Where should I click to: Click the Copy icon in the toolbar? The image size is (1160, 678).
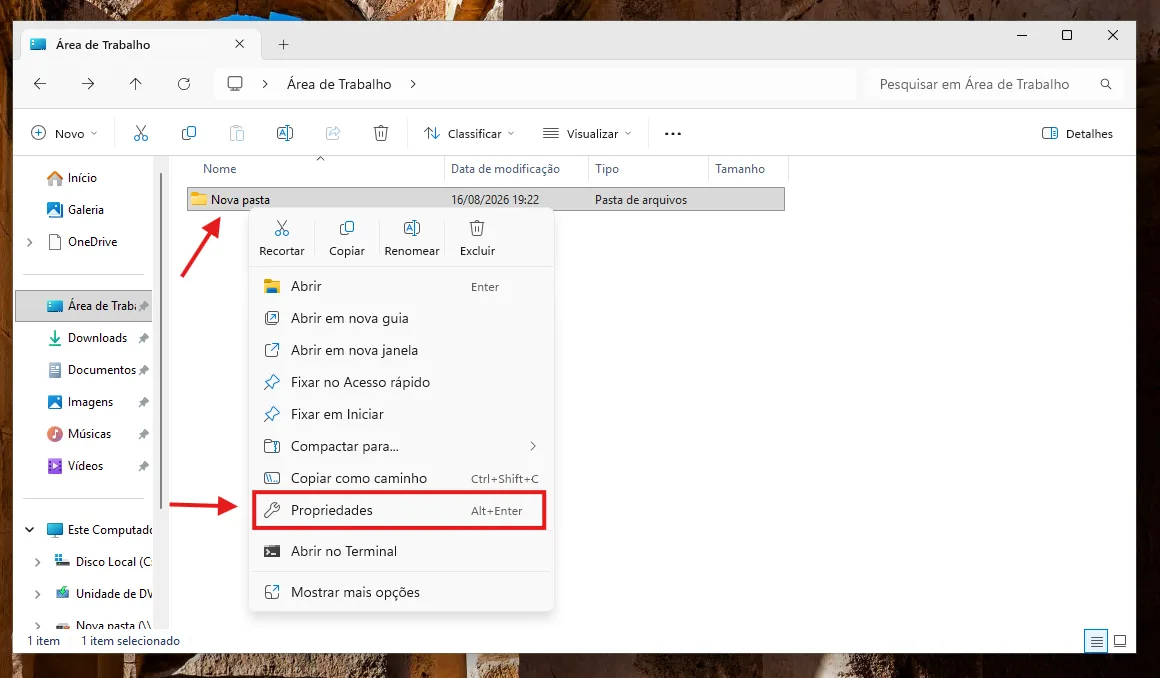click(x=189, y=133)
